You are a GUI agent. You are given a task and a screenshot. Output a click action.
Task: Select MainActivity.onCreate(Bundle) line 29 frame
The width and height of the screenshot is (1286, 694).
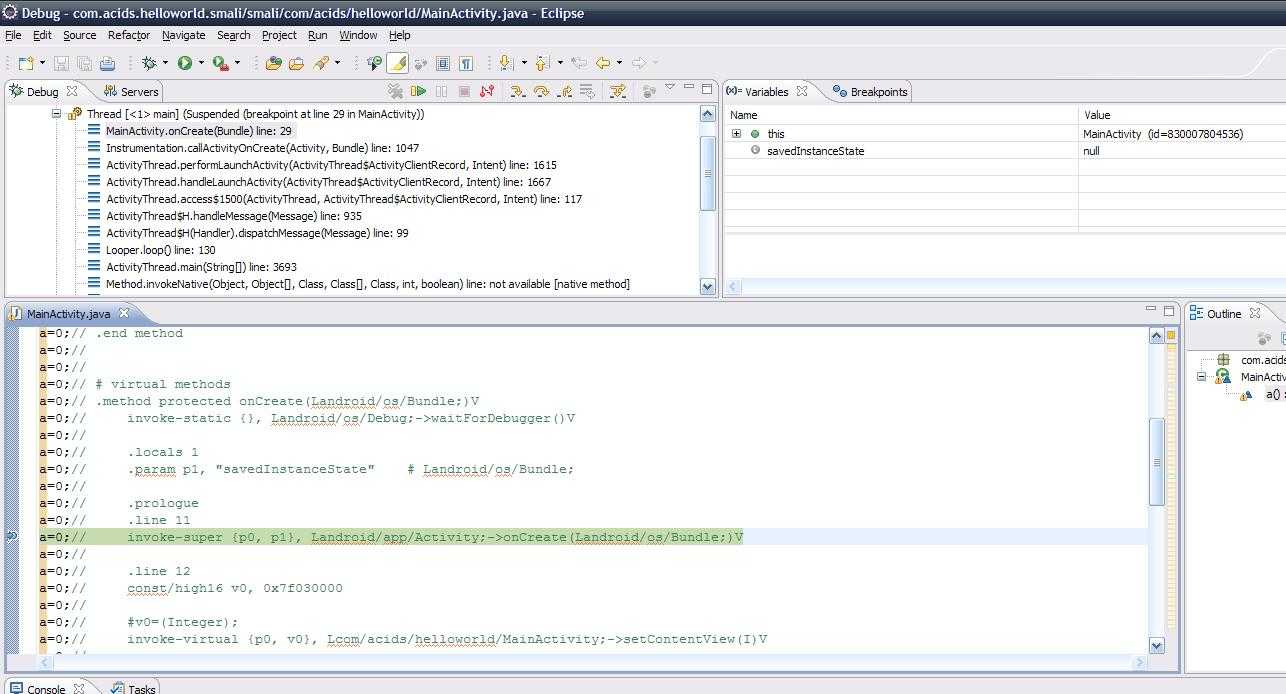coord(198,131)
